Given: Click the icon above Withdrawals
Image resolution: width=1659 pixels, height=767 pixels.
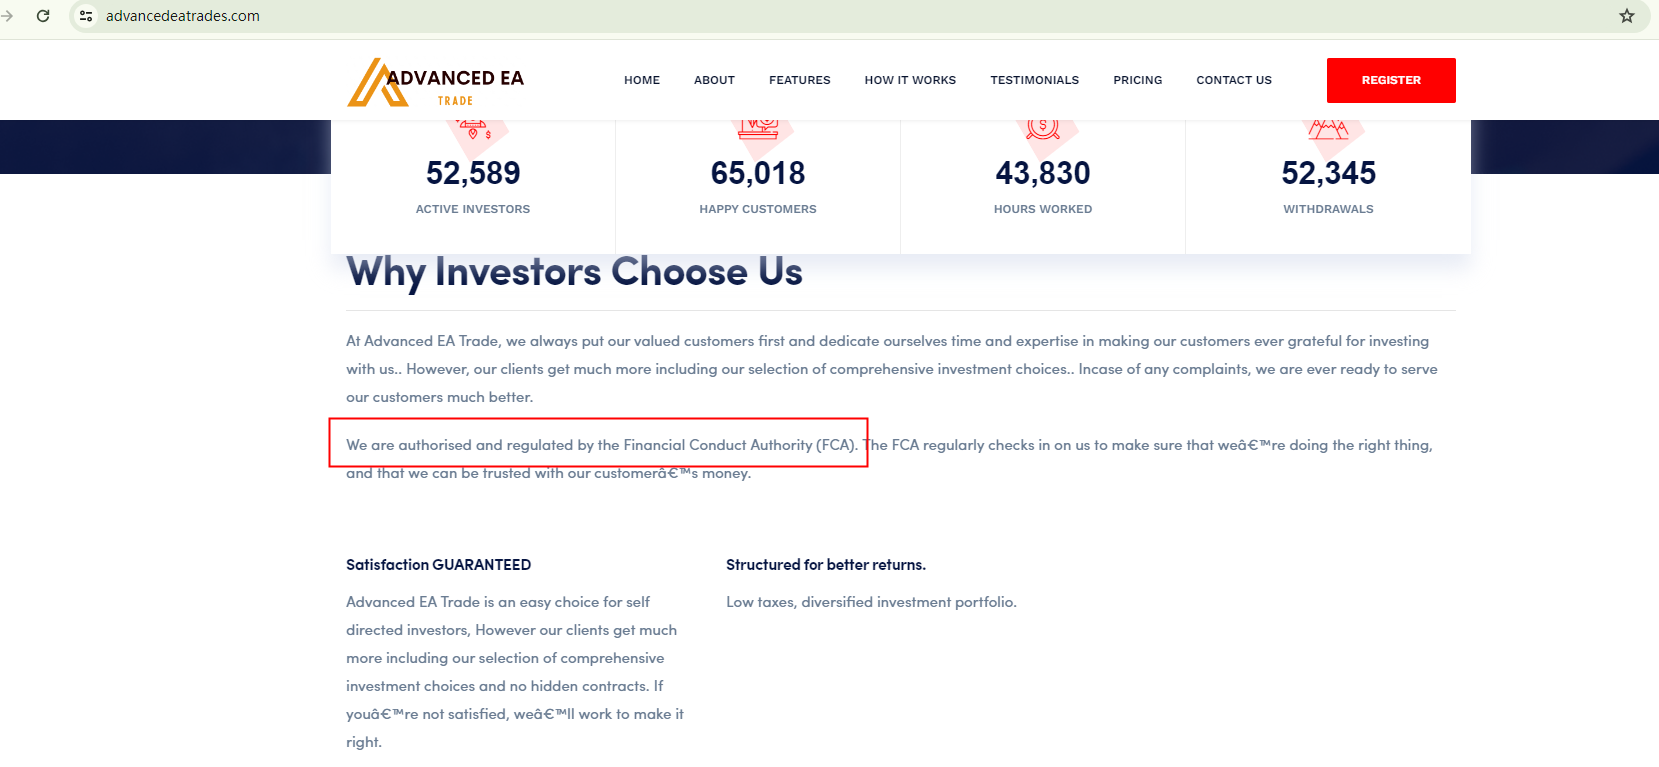Looking at the screenshot, I should pyautogui.click(x=1328, y=129).
